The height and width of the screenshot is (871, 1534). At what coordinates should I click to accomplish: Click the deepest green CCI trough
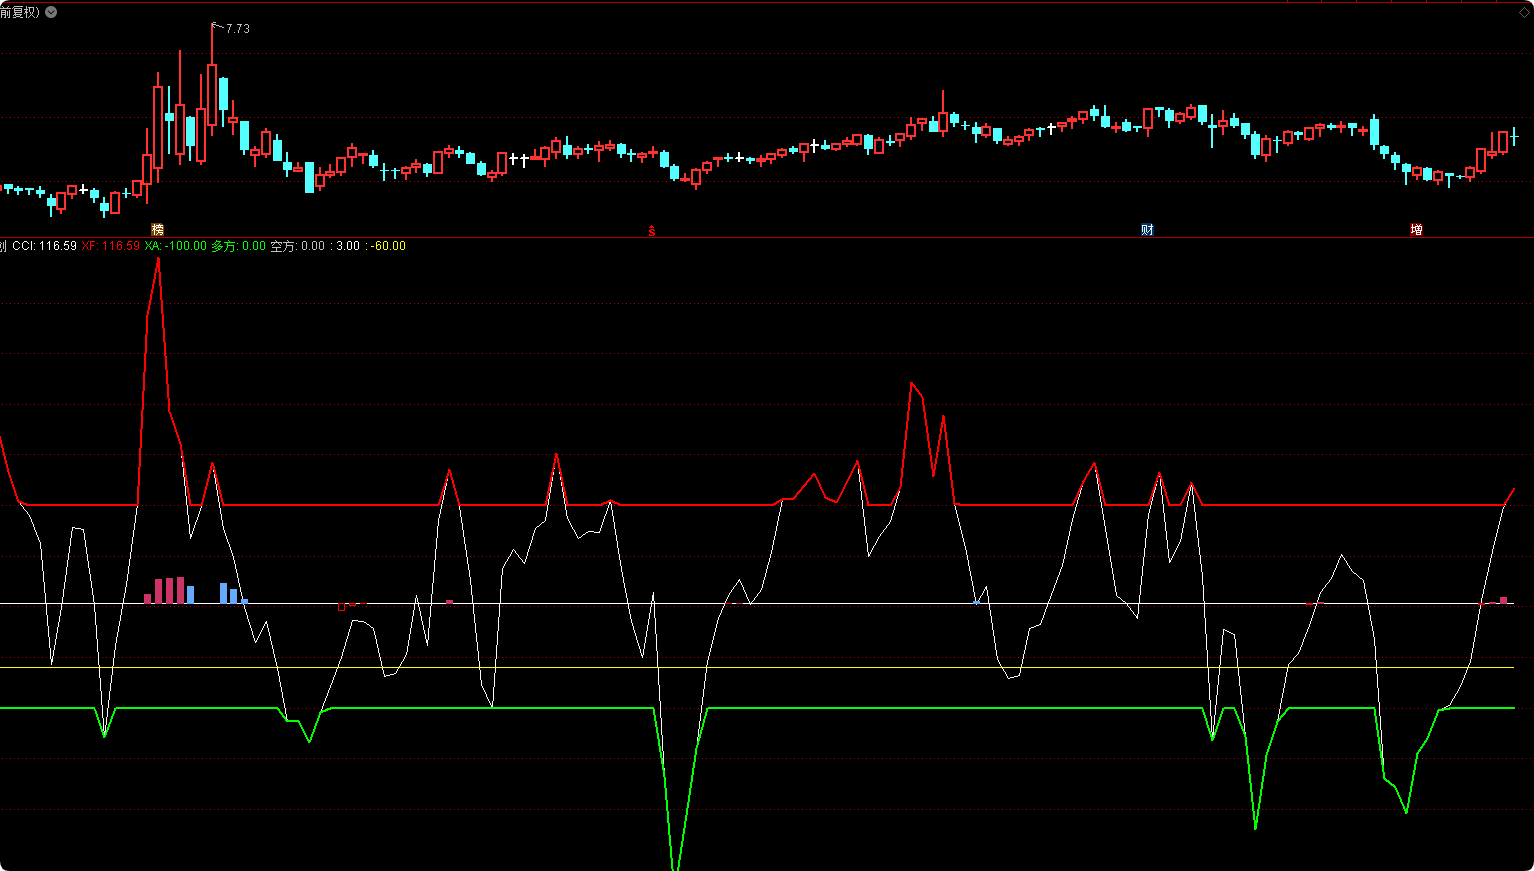(676, 866)
